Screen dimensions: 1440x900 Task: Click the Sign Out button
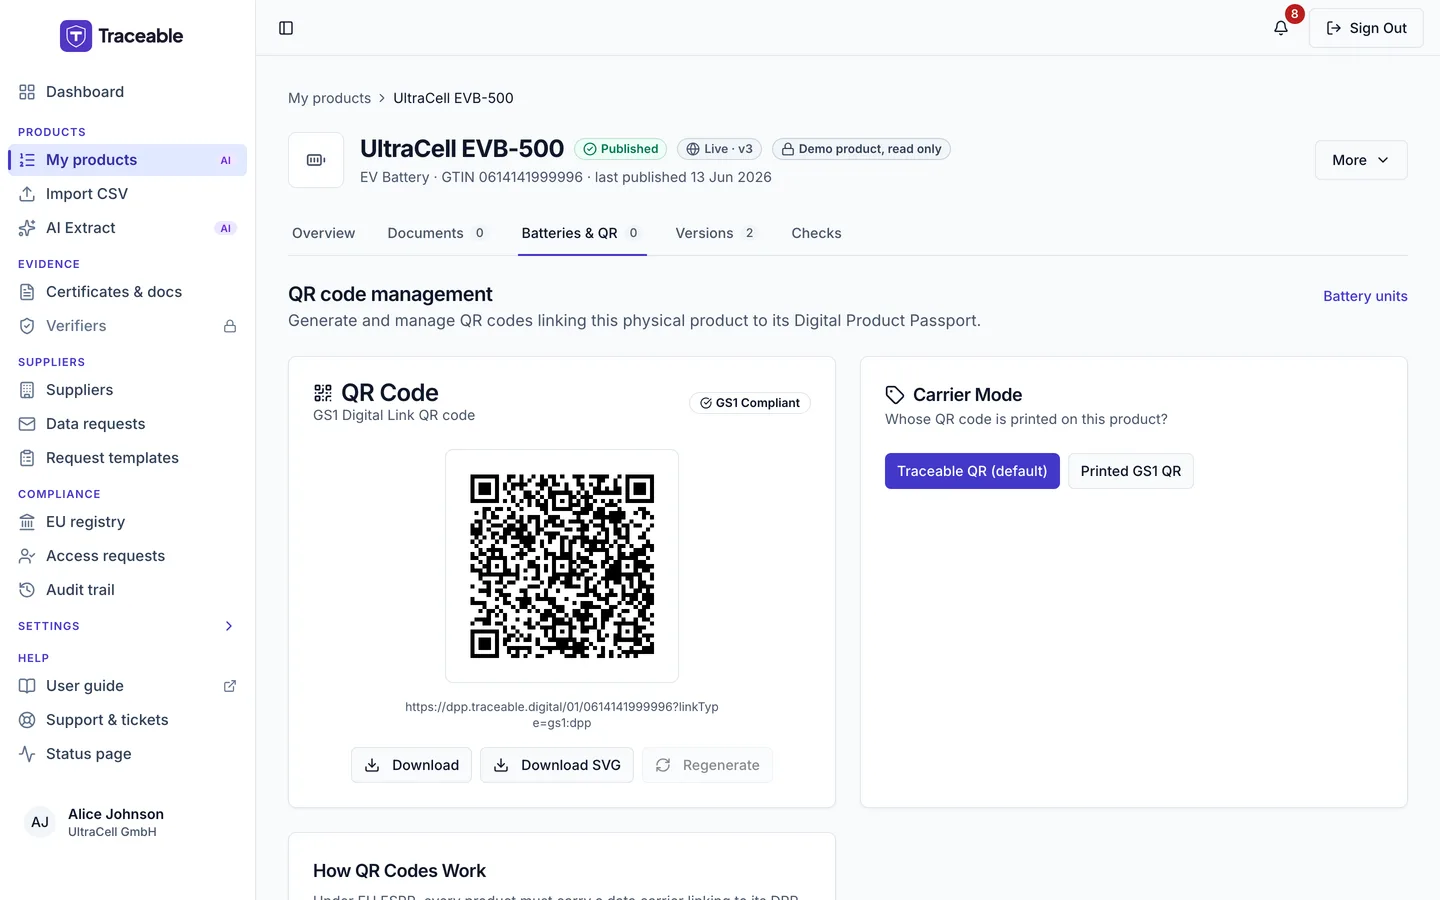coord(1366,28)
